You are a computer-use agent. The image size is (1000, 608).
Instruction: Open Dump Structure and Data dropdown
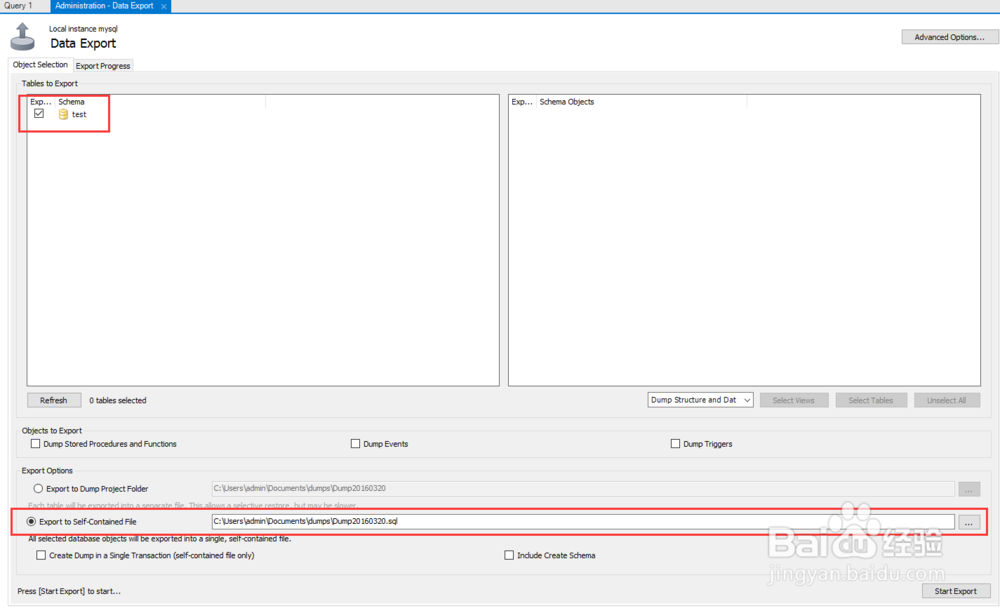(700, 400)
